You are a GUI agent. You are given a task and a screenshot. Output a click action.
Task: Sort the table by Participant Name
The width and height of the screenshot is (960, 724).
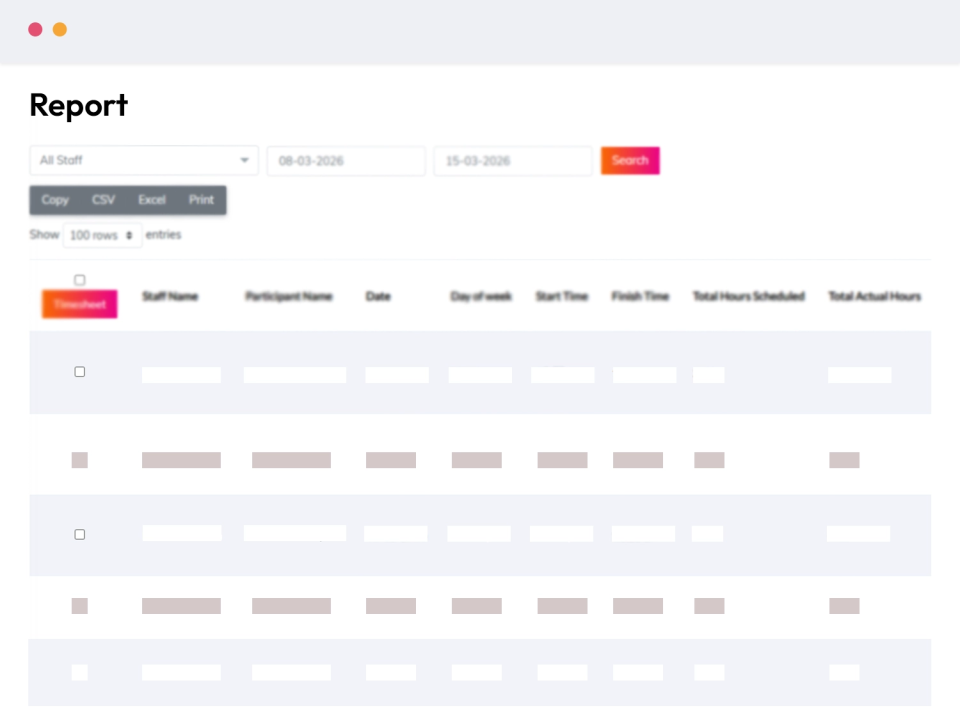pos(289,296)
